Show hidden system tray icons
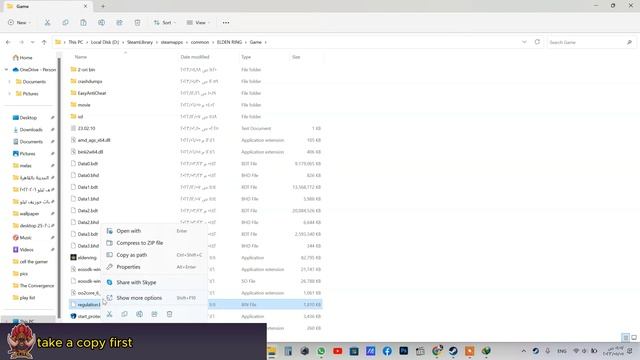The width and height of the screenshot is (640, 360). pyautogui.click(x=524, y=351)
